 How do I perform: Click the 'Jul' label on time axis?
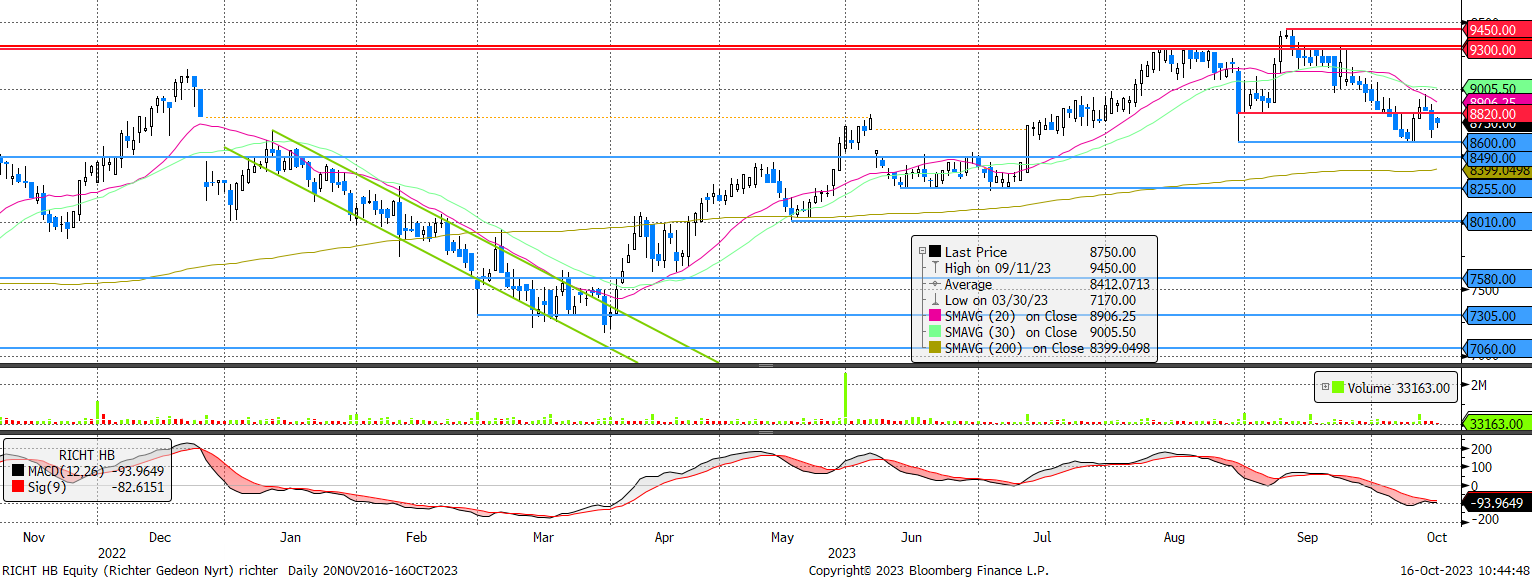point(1042,537)
